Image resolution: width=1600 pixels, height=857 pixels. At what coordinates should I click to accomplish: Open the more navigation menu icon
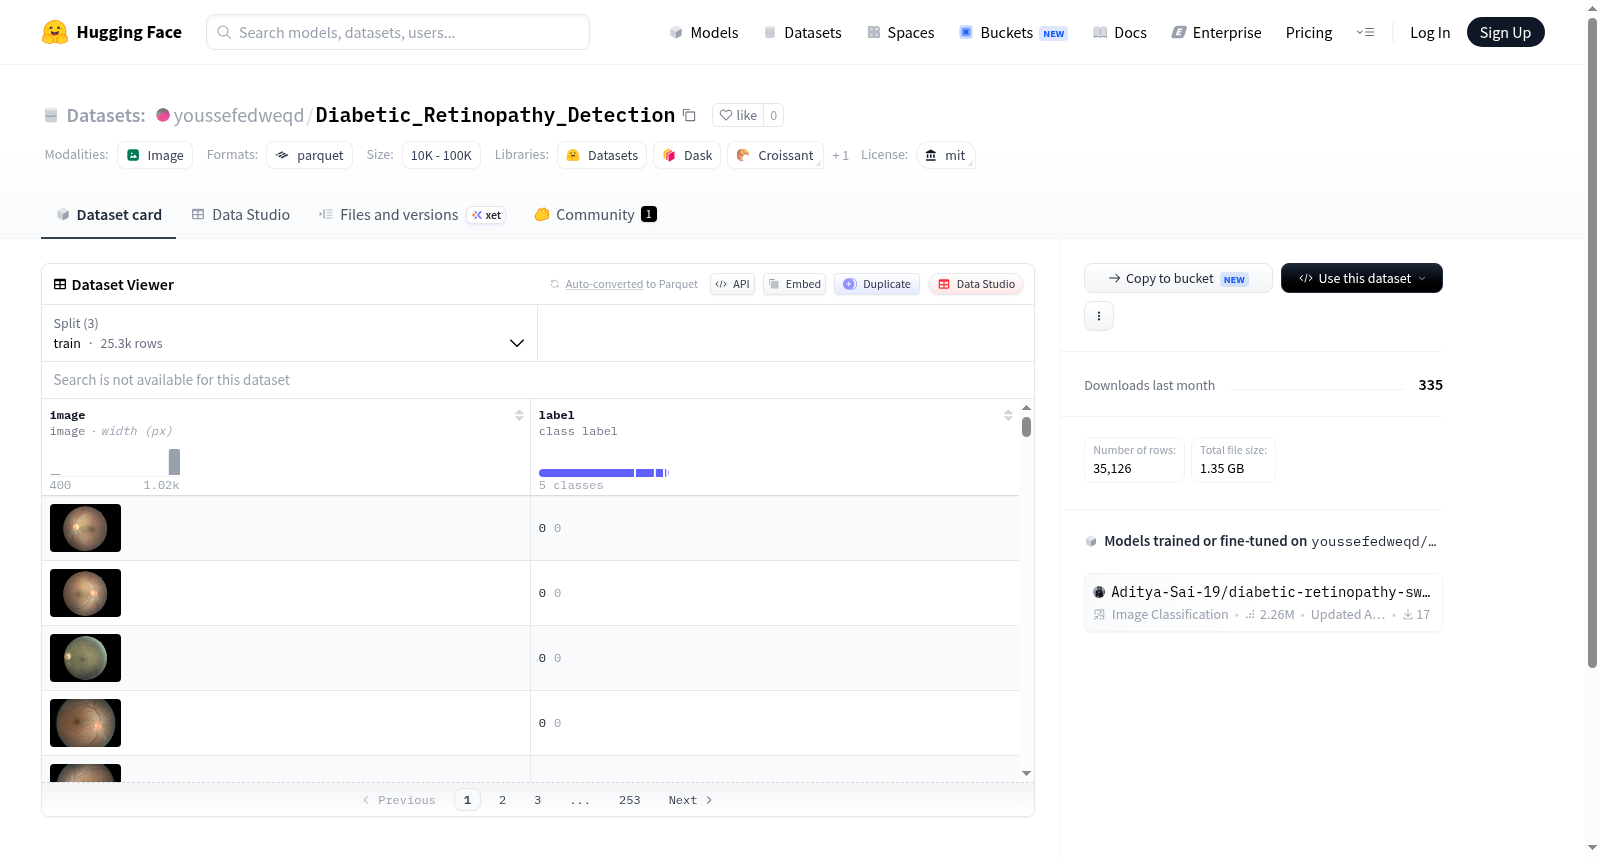tap(1365, 32)
